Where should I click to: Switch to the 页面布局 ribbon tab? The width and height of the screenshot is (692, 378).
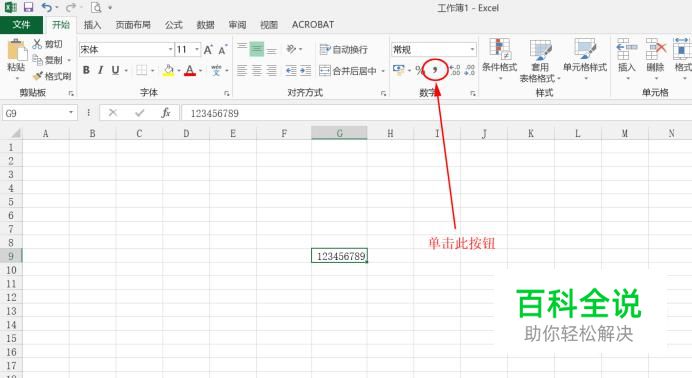(x=133, y=25)
